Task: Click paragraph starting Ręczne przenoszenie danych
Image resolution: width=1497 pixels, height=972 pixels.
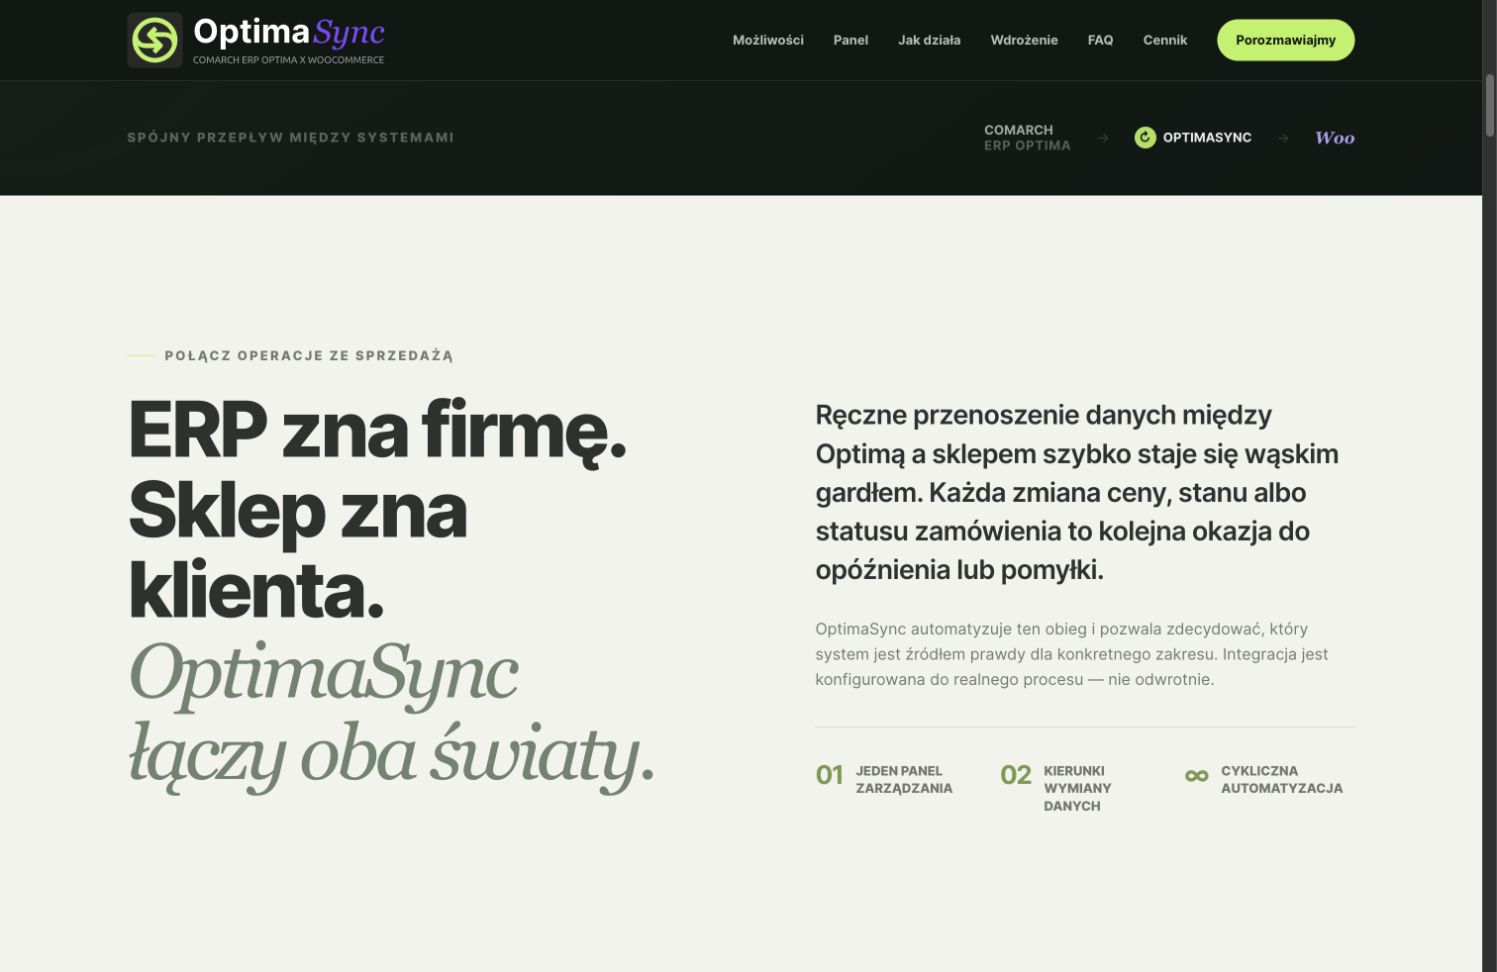Action: coord(1077,492)
